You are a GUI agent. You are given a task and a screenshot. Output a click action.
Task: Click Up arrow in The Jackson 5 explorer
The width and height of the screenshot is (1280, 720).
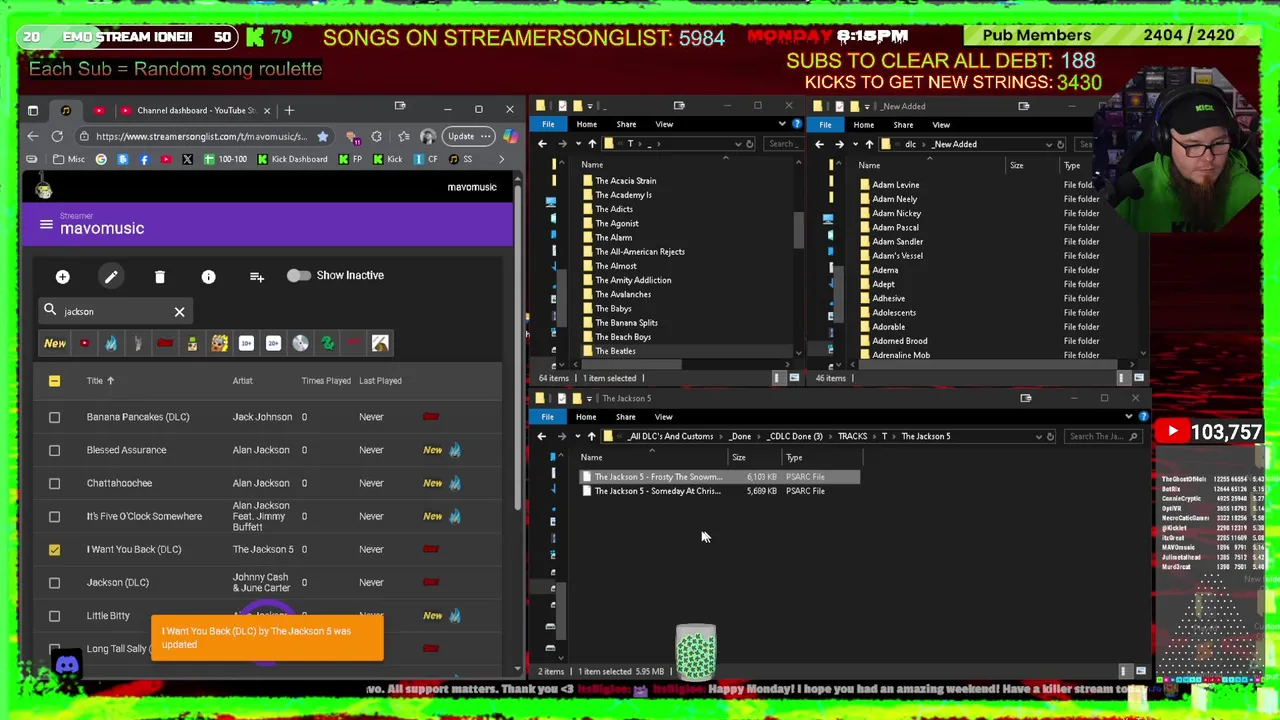pos(591,436)
